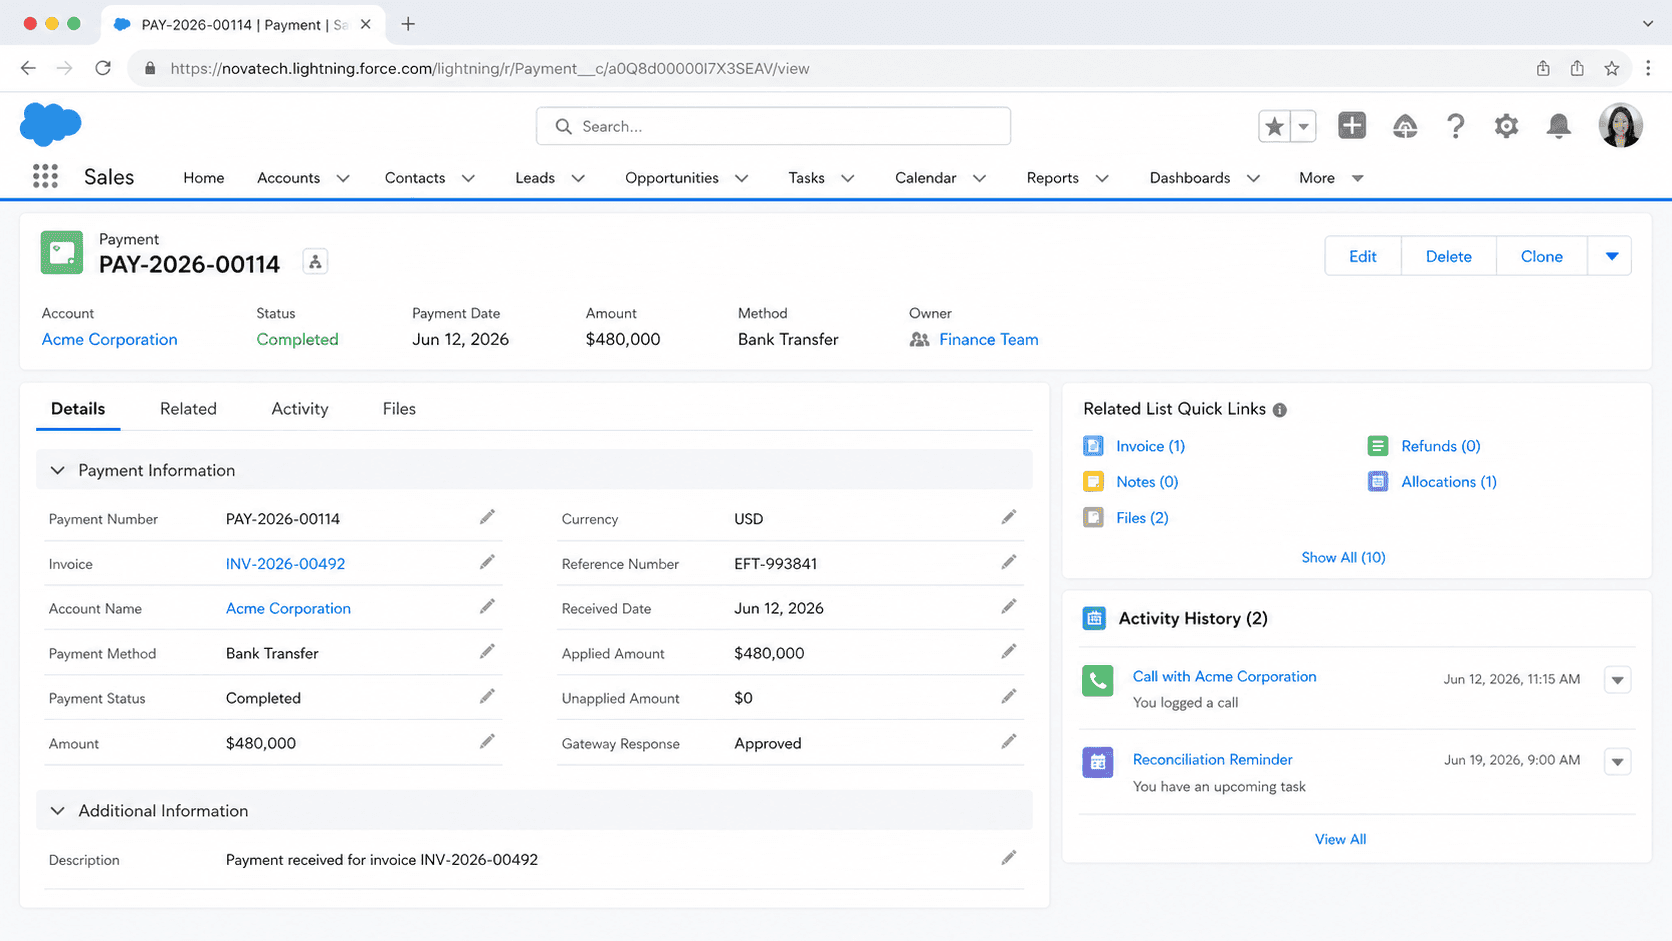Edit the Payment Number field pencil
The height and width of the screenshot is (941, 1672).
[x=487, y=517]
